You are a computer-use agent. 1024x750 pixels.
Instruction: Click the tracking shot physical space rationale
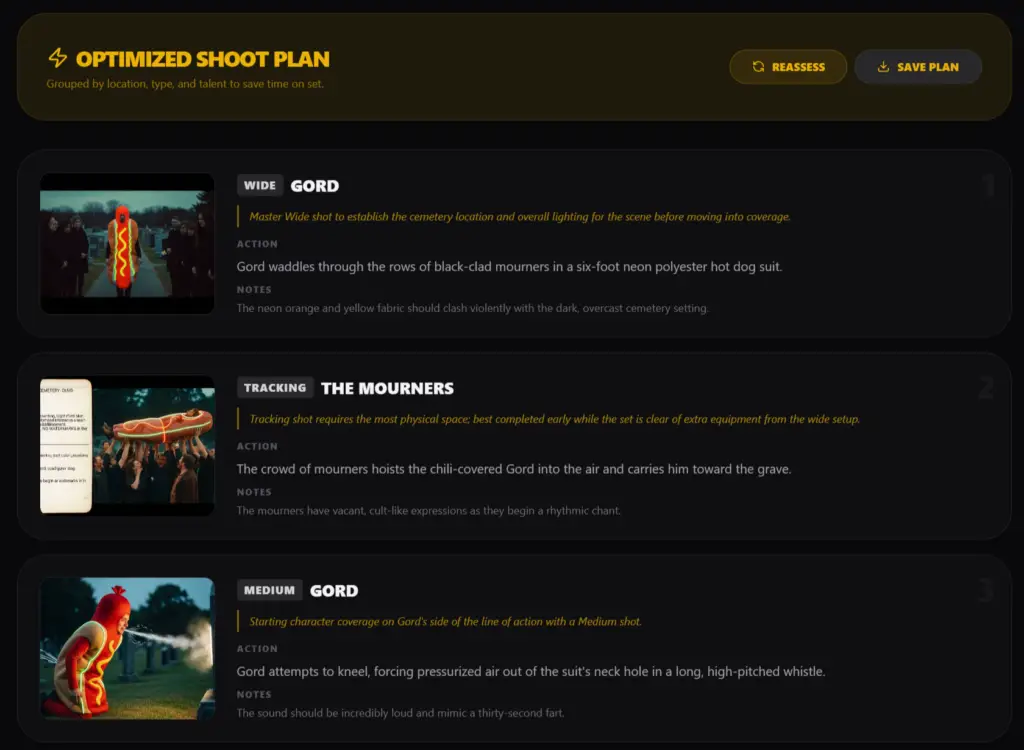[554, 420]
